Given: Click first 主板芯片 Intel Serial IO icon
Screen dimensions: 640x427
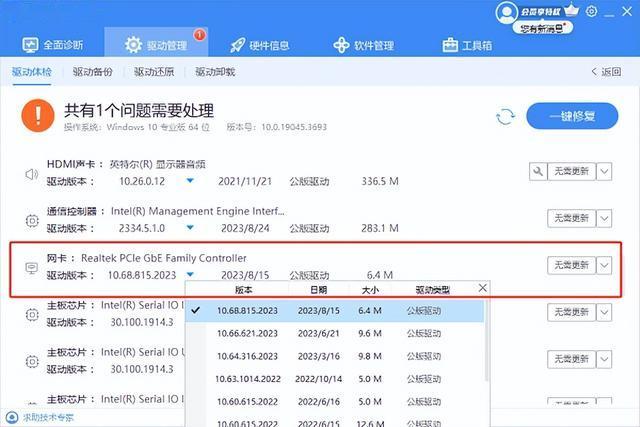Looking at the screenshot, I should 32,315.
